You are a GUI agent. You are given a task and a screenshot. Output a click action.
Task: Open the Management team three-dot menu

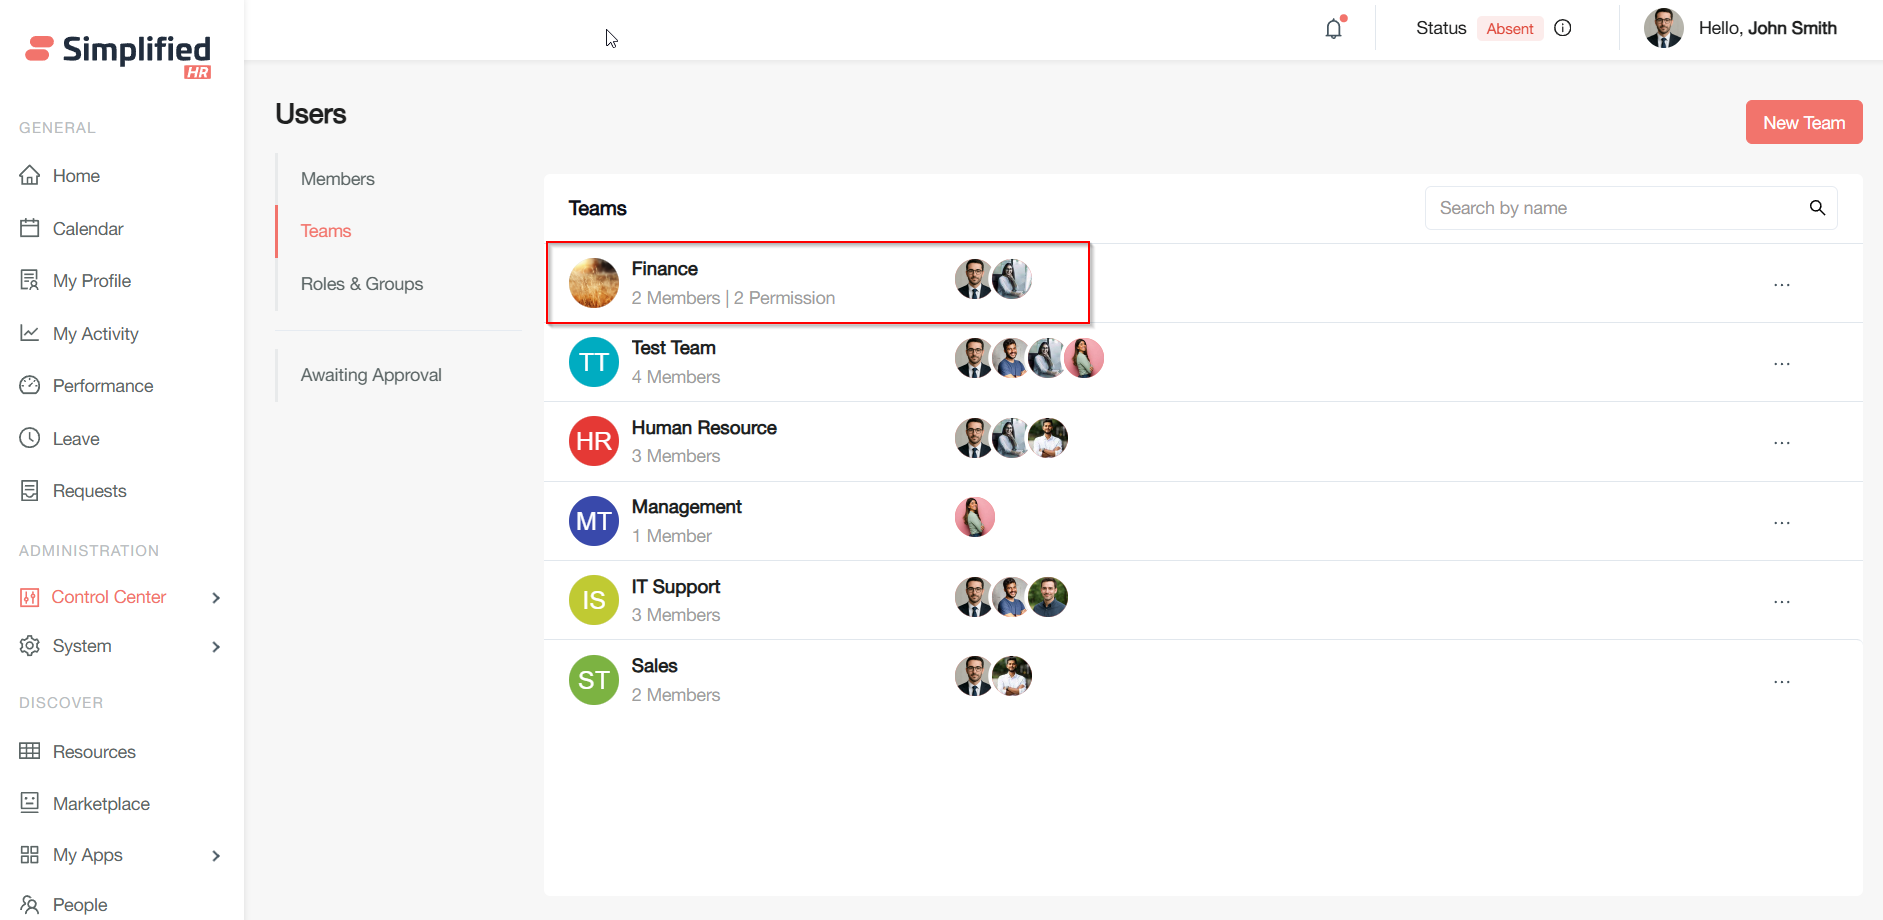tap(1781, 523)
